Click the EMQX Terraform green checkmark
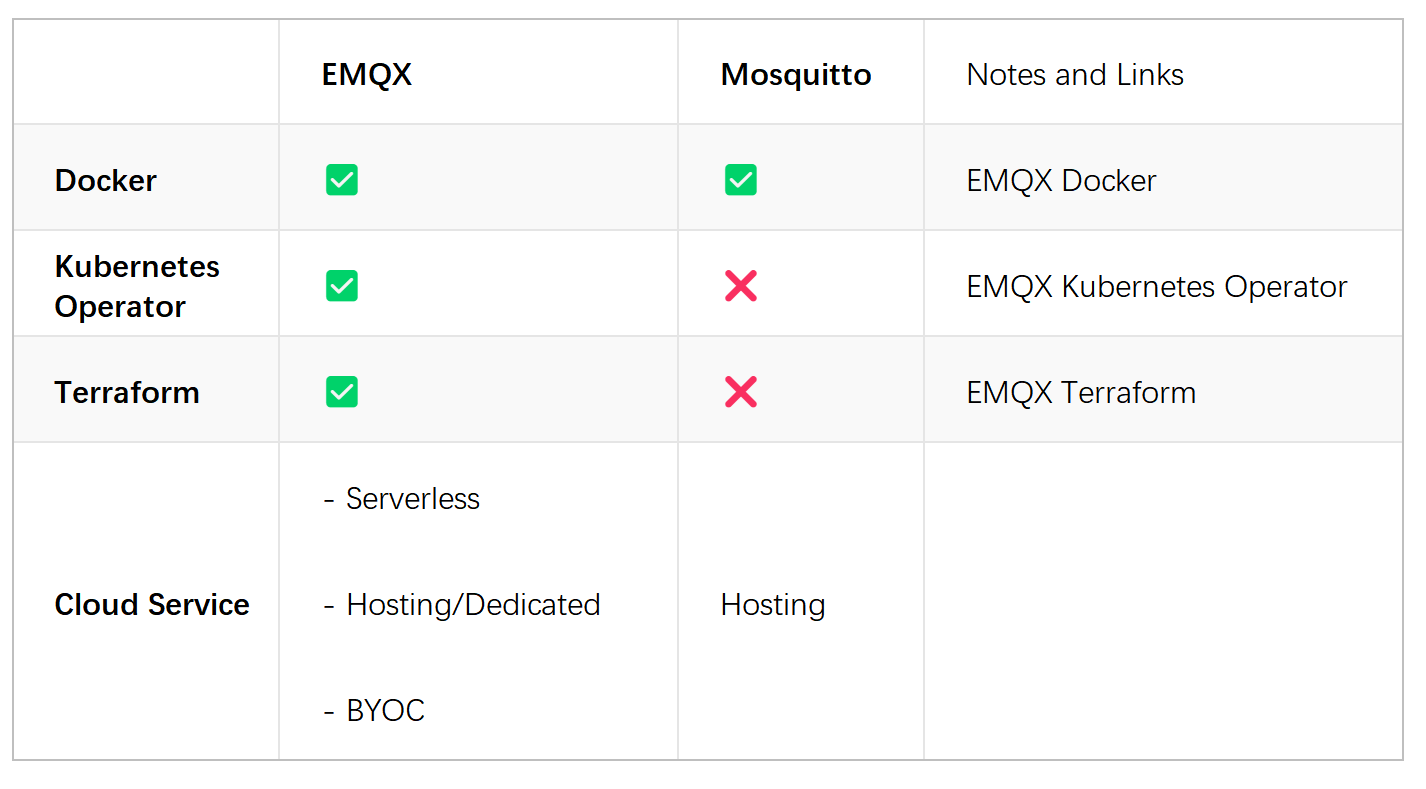Image resolution: width=1426 pixels, height=789 pixels. (342, 392)
